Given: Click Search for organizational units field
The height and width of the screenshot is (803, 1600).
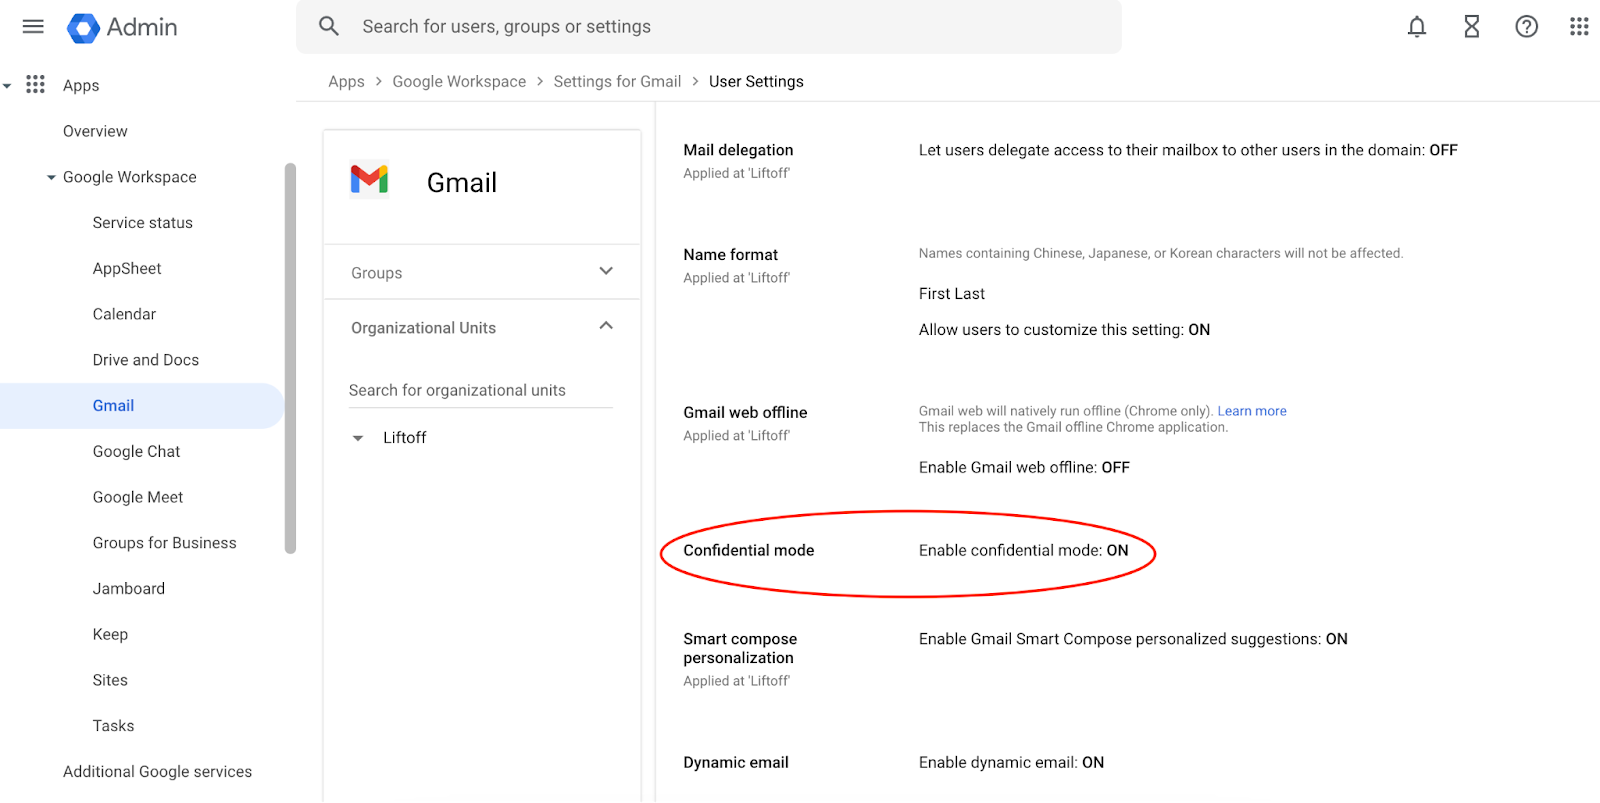Looking at the screenshot, I should [x=480, y=390].
